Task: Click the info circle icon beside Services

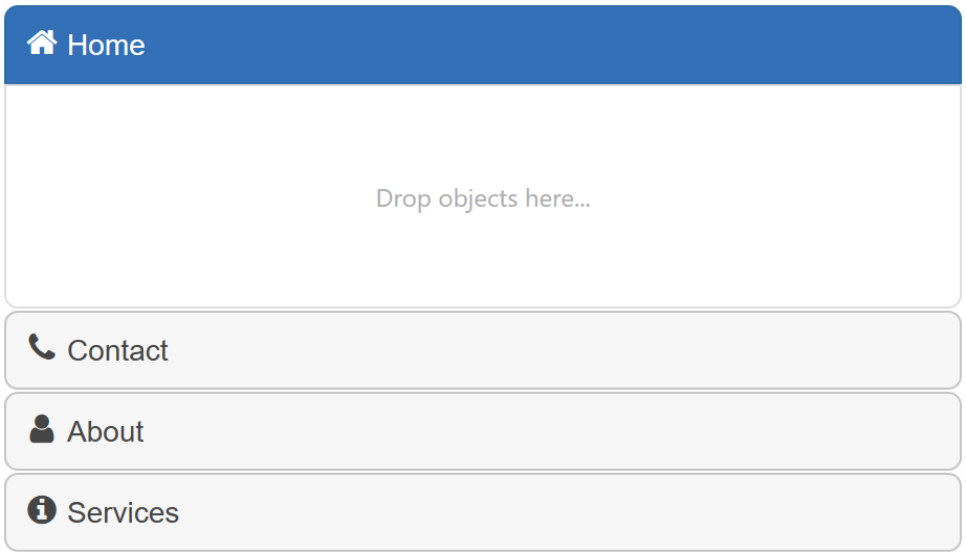Action: [42, 510]
